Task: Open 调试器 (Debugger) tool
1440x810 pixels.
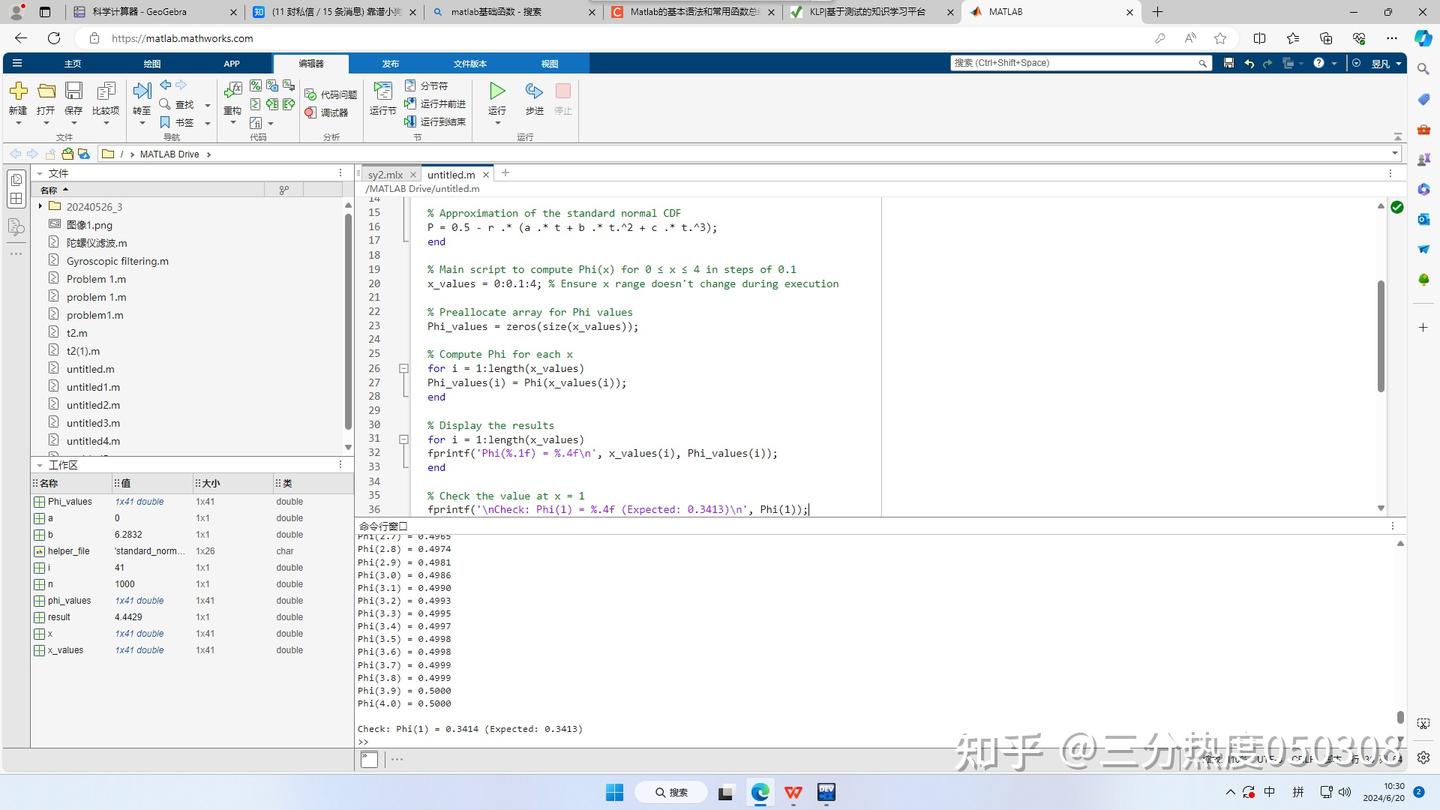Action: [x=326, y=112]
